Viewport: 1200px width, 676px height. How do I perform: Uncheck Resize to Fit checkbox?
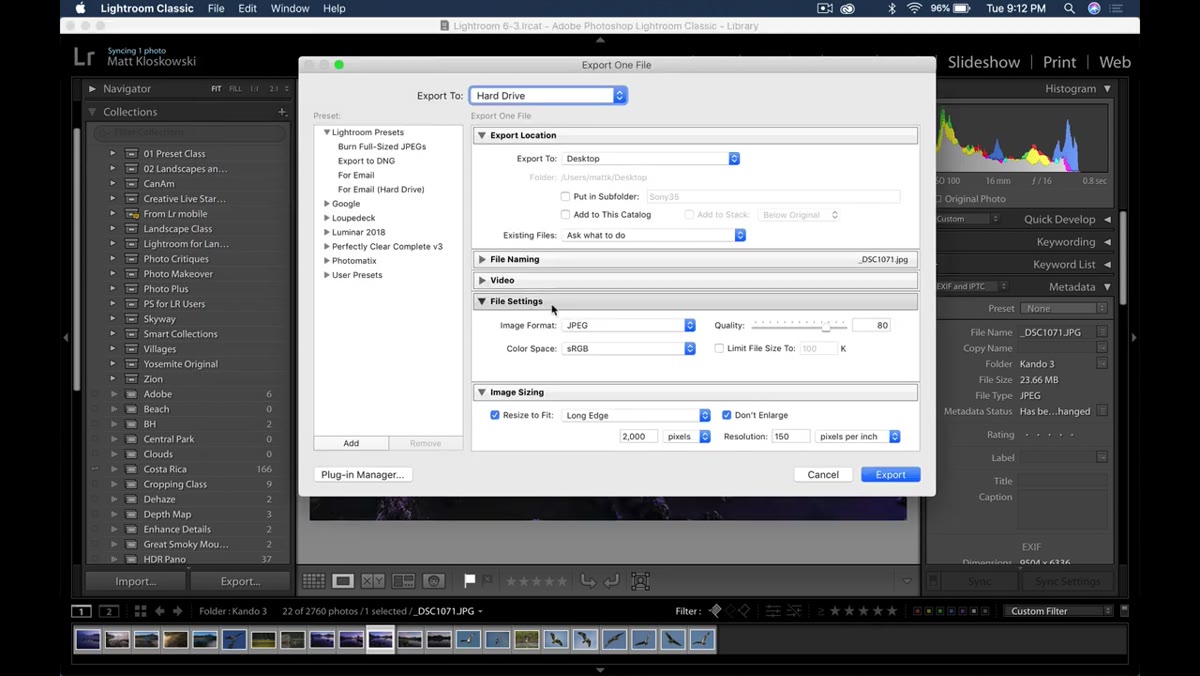495,415
